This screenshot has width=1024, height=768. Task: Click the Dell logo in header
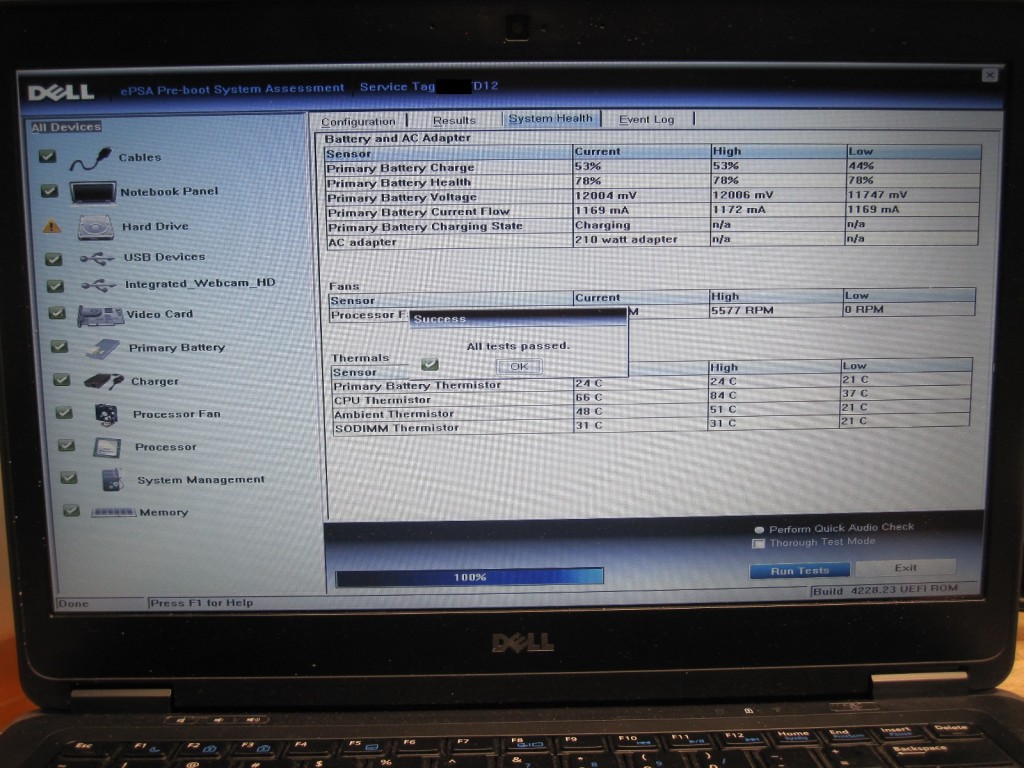[x=61, y=92]
